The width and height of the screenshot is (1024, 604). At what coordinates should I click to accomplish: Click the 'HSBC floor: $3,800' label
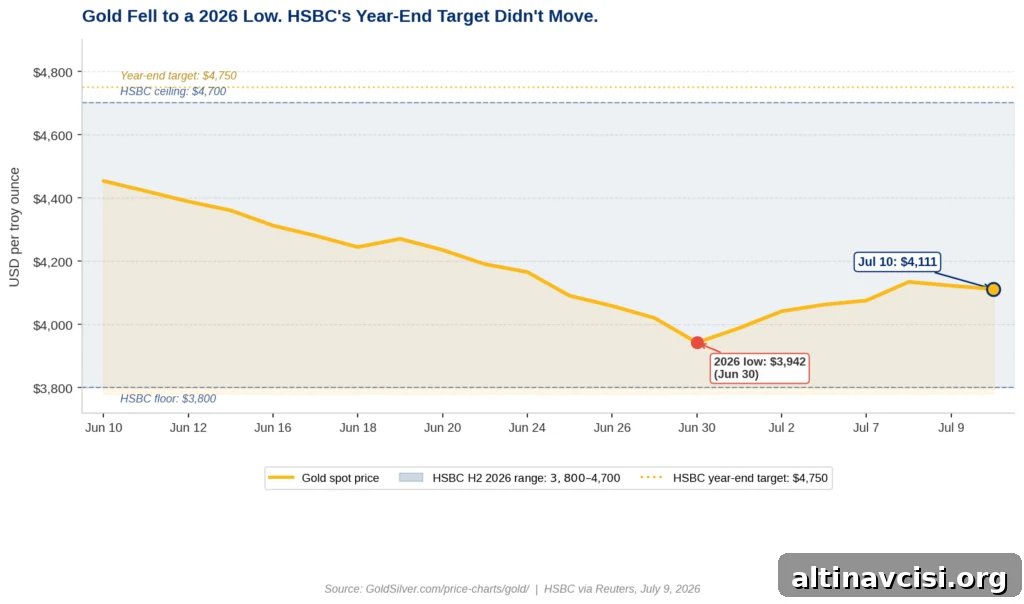point(168,398)
